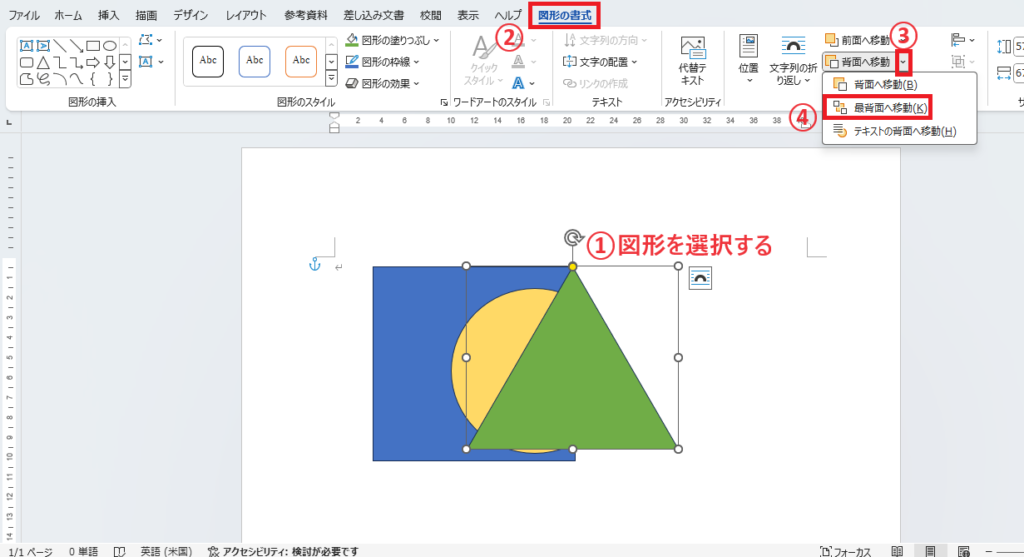Click the rotation handle above the triangle

click(573, 238)
